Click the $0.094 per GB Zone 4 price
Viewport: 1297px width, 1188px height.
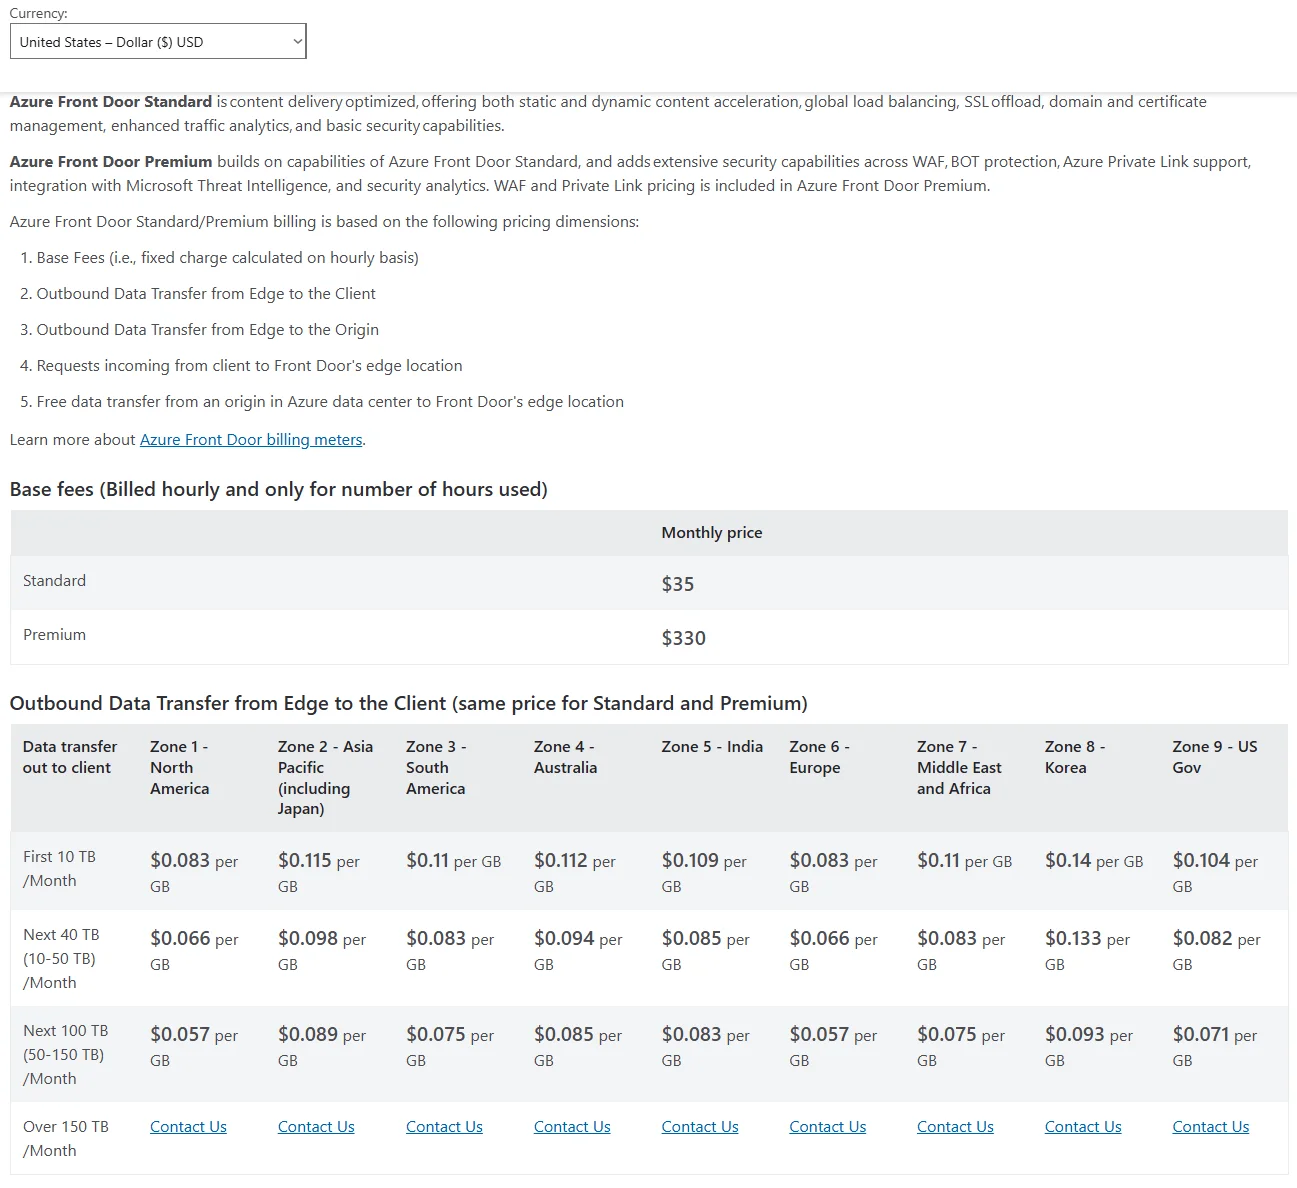(578, 950)
